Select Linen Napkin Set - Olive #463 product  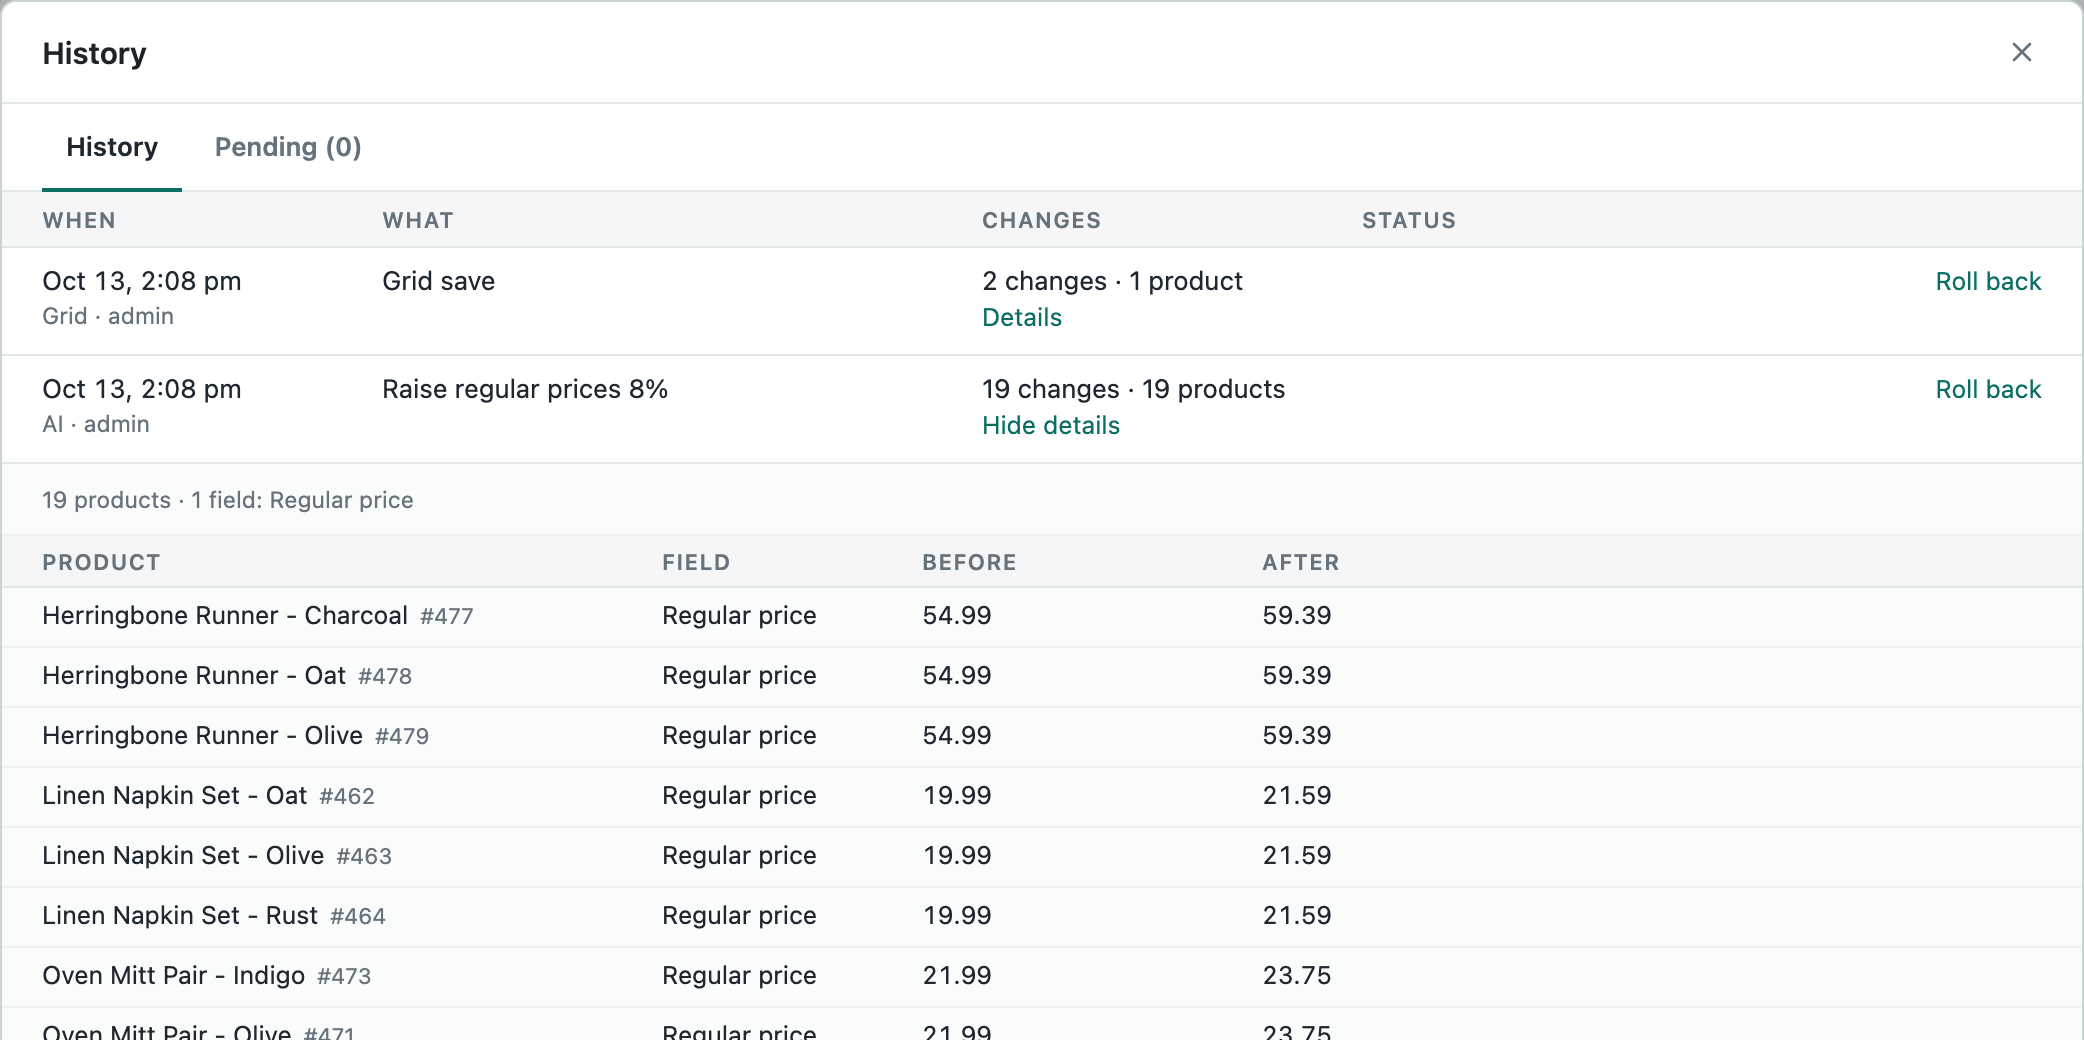pos(217,855)
